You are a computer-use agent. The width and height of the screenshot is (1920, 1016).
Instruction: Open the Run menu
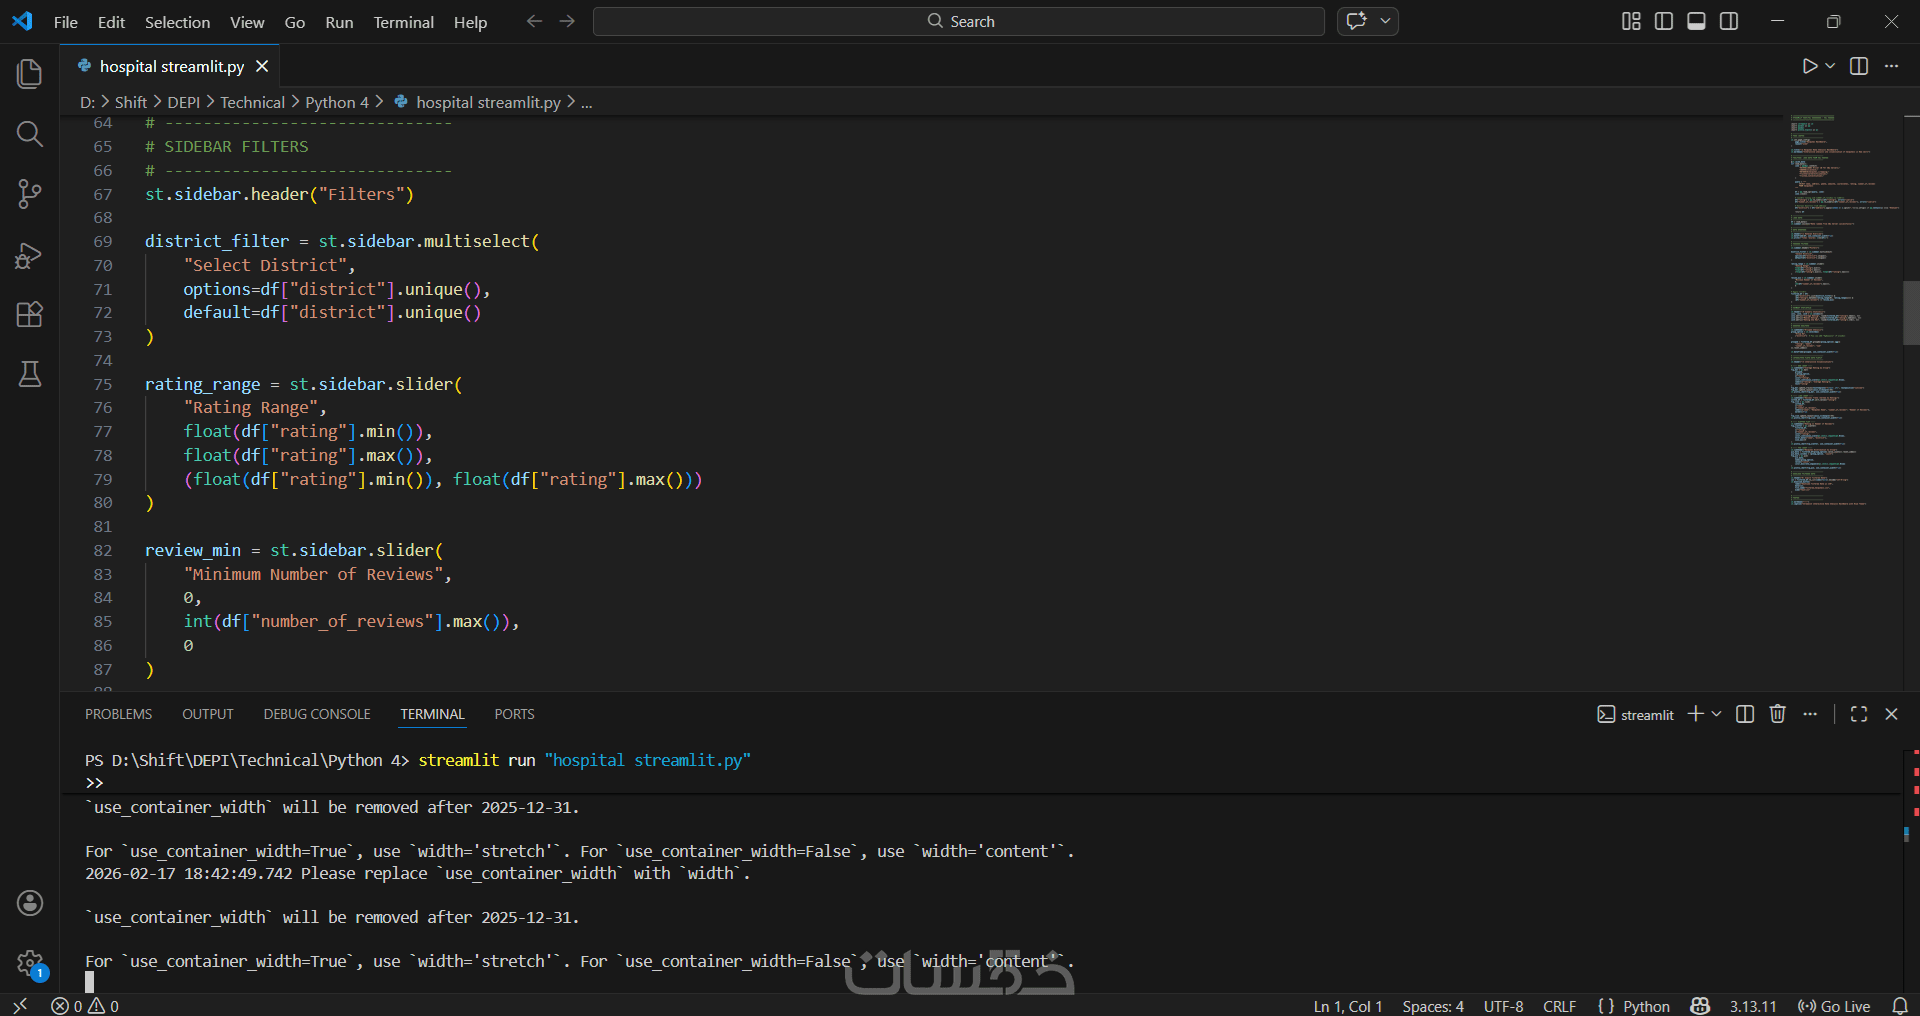pyautogui.click(x=339, y=22)
